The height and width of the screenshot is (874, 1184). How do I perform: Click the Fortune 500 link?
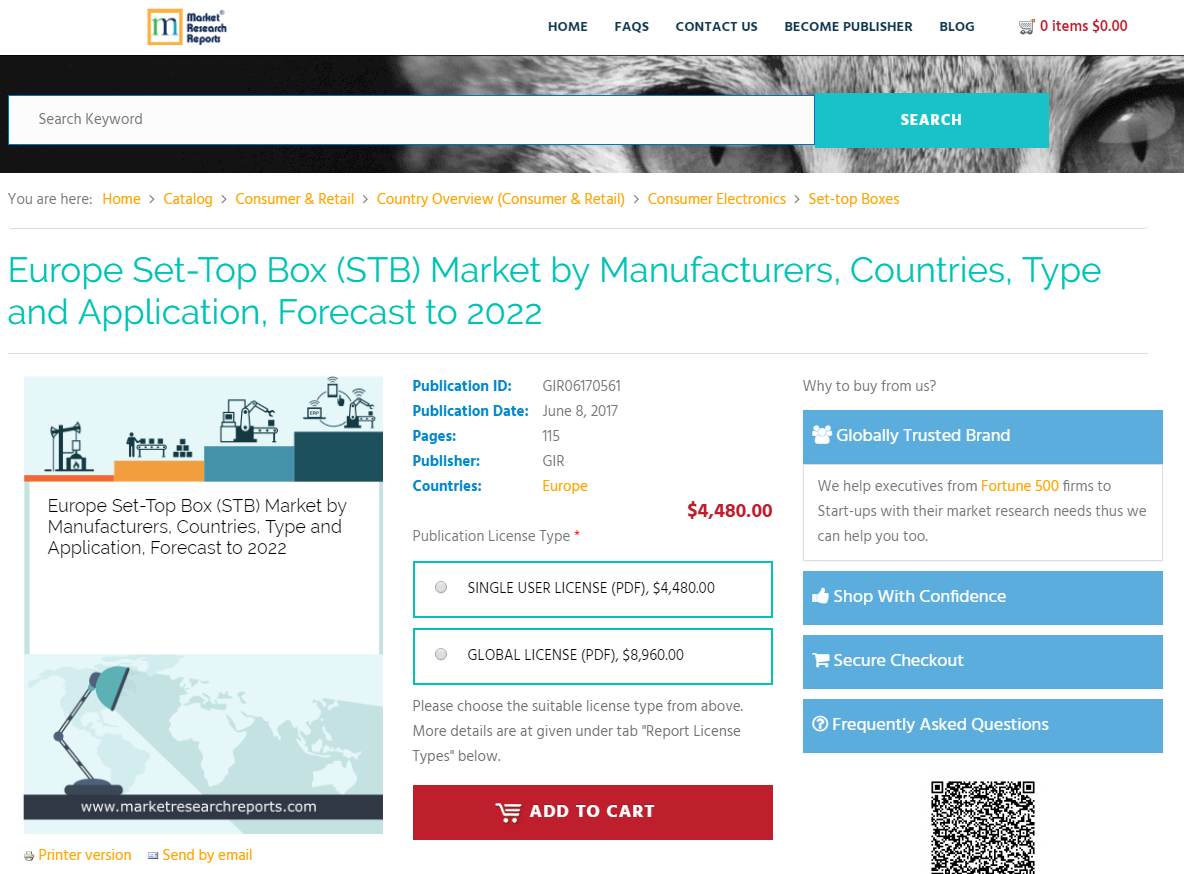(x=1019, y=486)
